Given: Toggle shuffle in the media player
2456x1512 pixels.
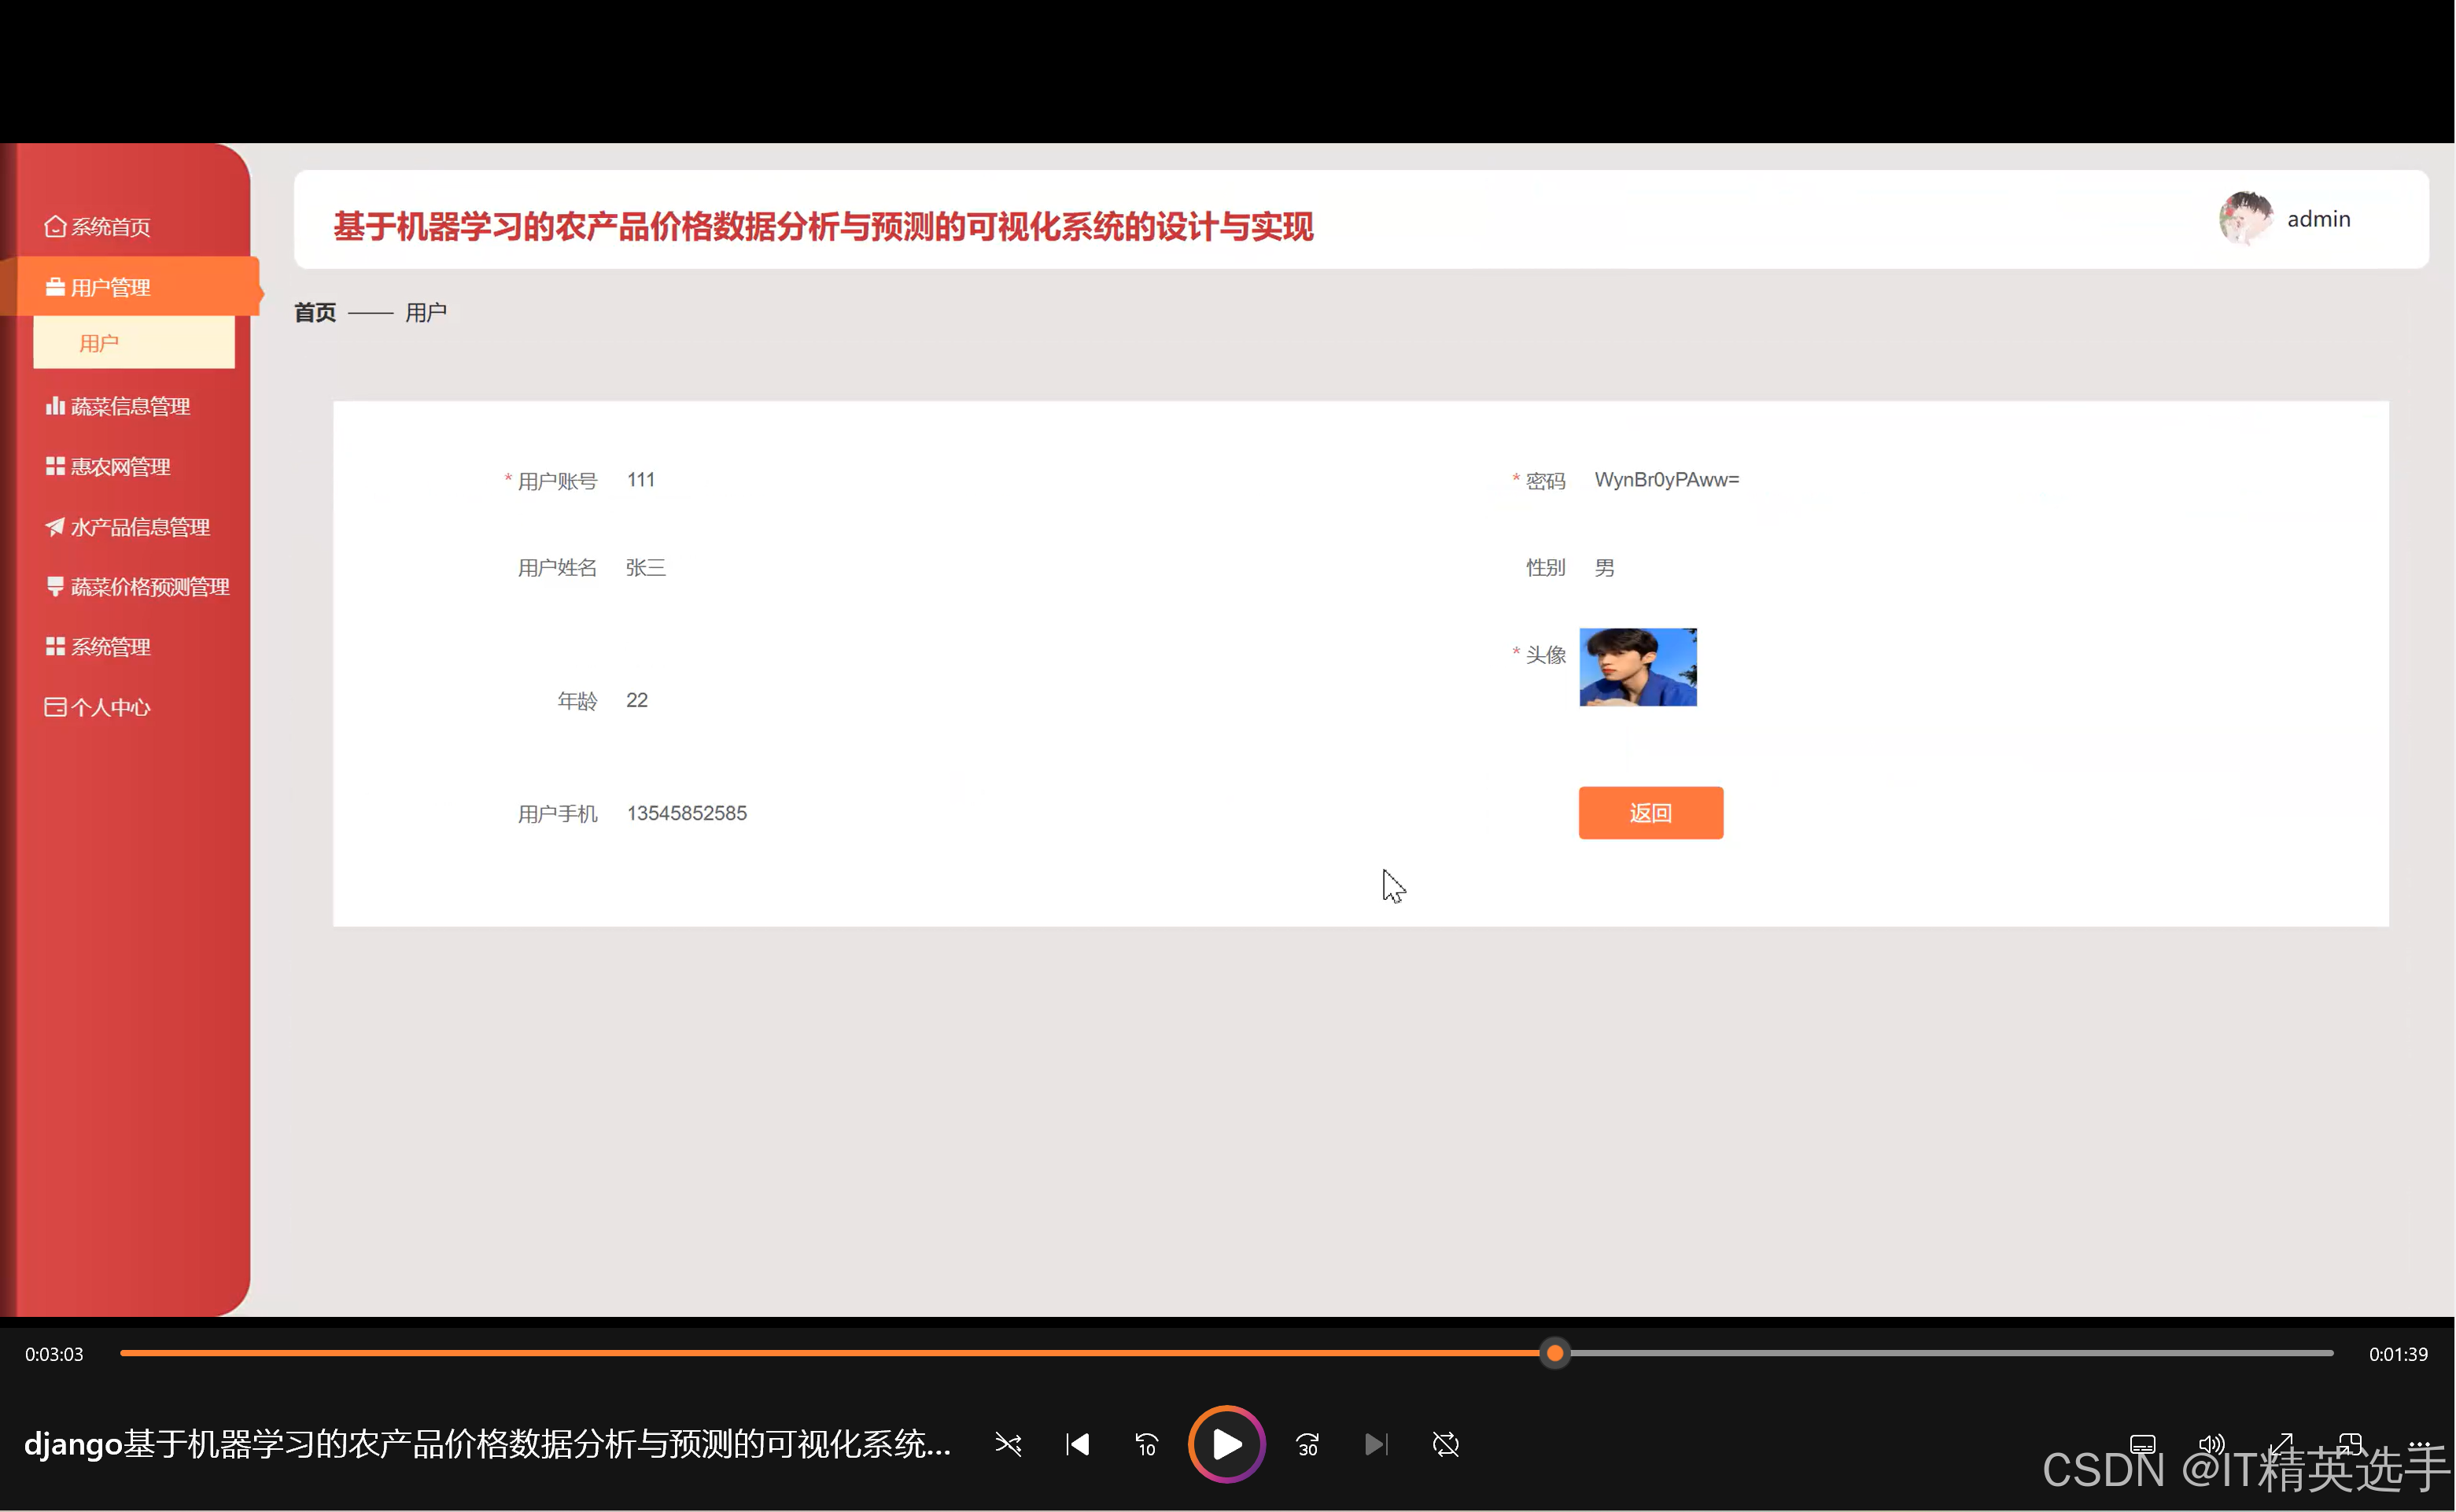Looking at the screenshot, I should (1008, 1444).
